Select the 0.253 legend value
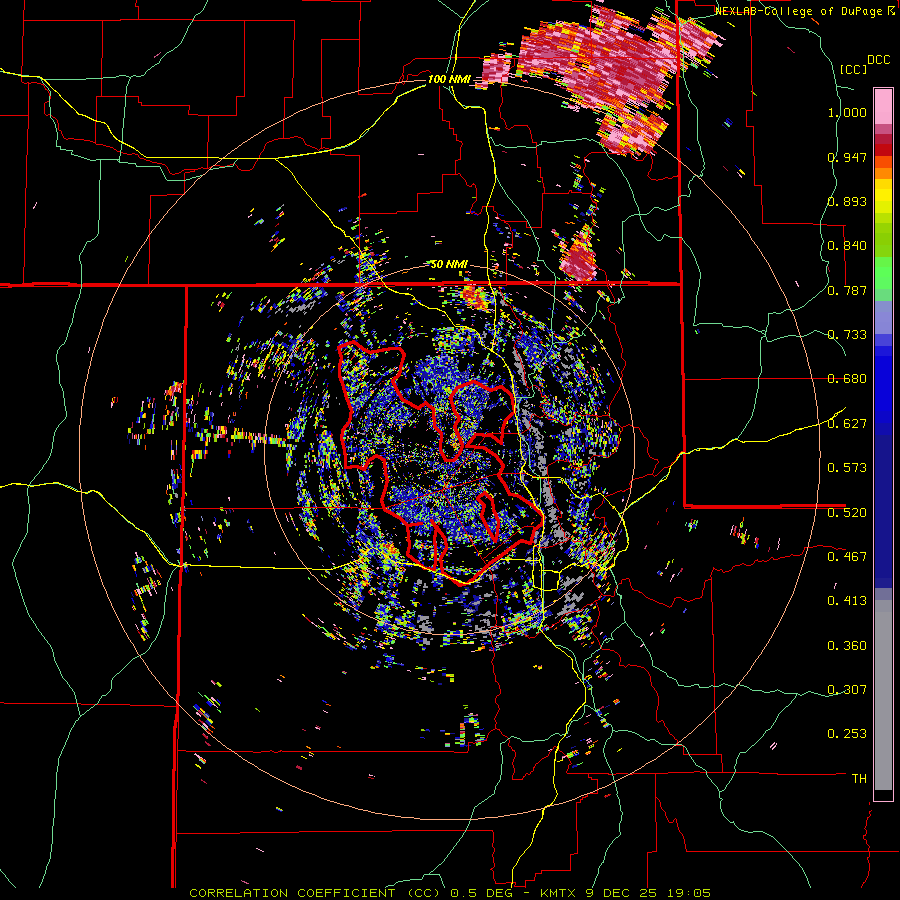The image size is (900, 900). [847, 734]
